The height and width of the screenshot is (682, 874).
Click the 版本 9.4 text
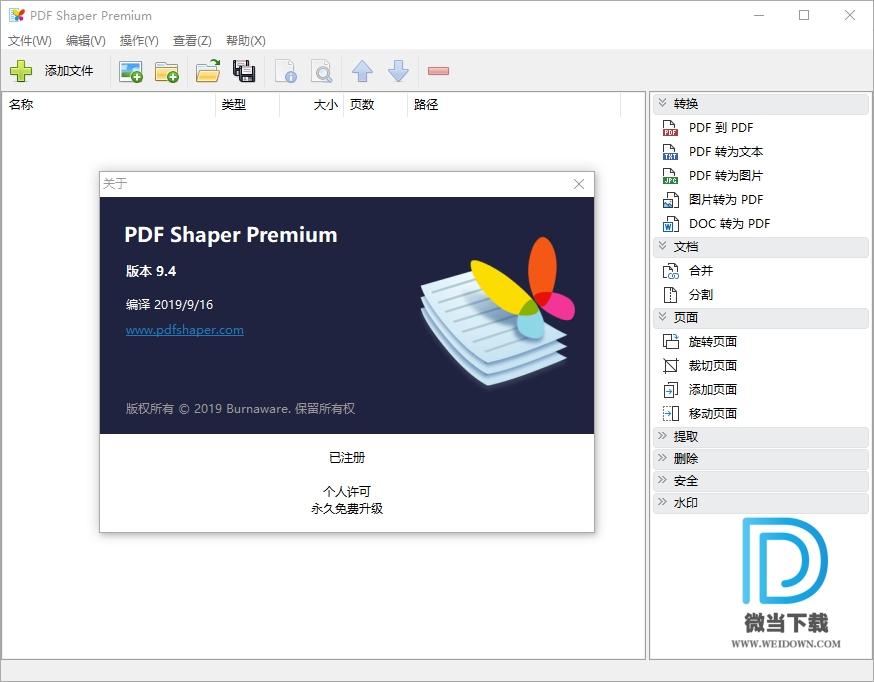[x=151, y=271]
